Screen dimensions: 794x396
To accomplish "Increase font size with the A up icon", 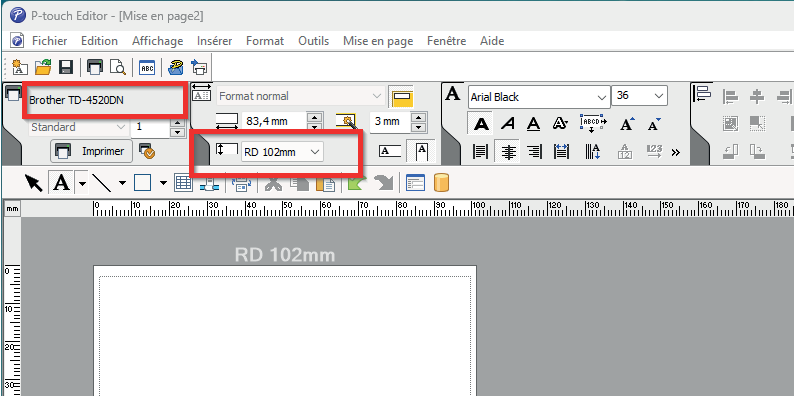I will tap(627, 124).
